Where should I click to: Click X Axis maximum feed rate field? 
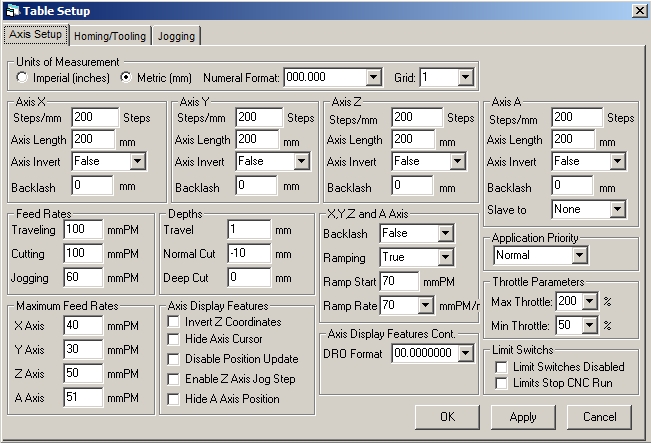coord(83,325)
